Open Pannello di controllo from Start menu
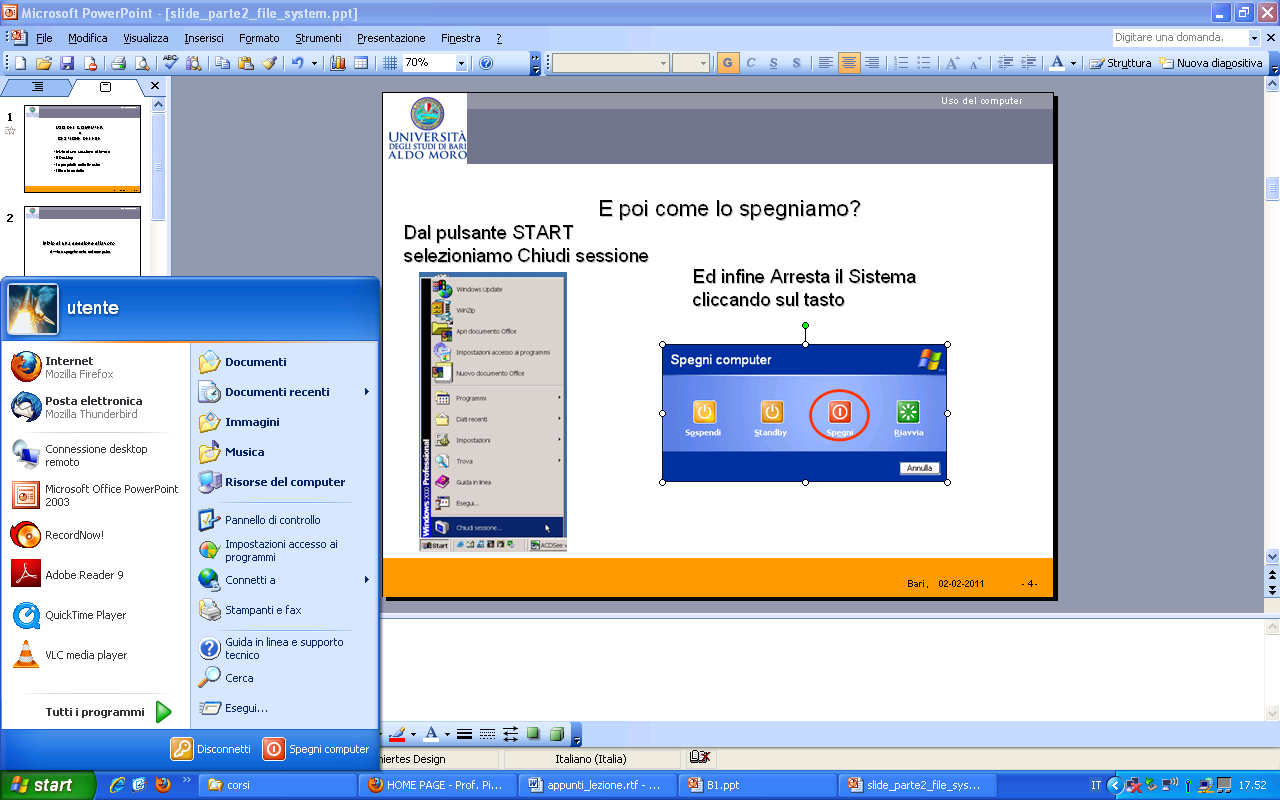 pos(260,520)
